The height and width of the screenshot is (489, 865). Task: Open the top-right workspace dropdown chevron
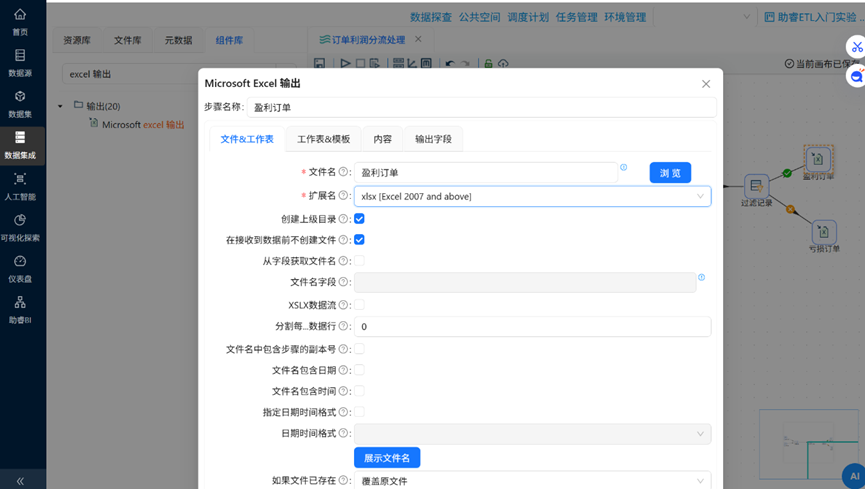tap(746, 17)
